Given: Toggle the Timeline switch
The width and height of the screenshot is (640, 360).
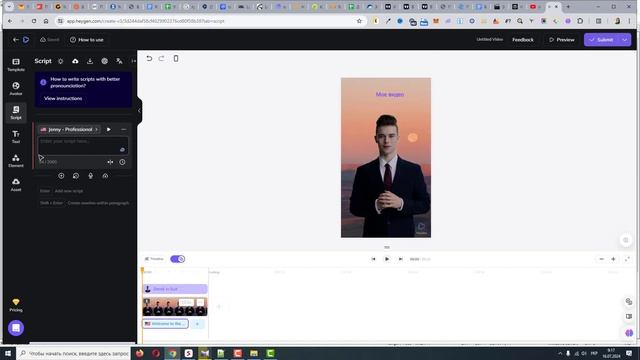Looking at the screenshot, I should click(x=178, y=259).
